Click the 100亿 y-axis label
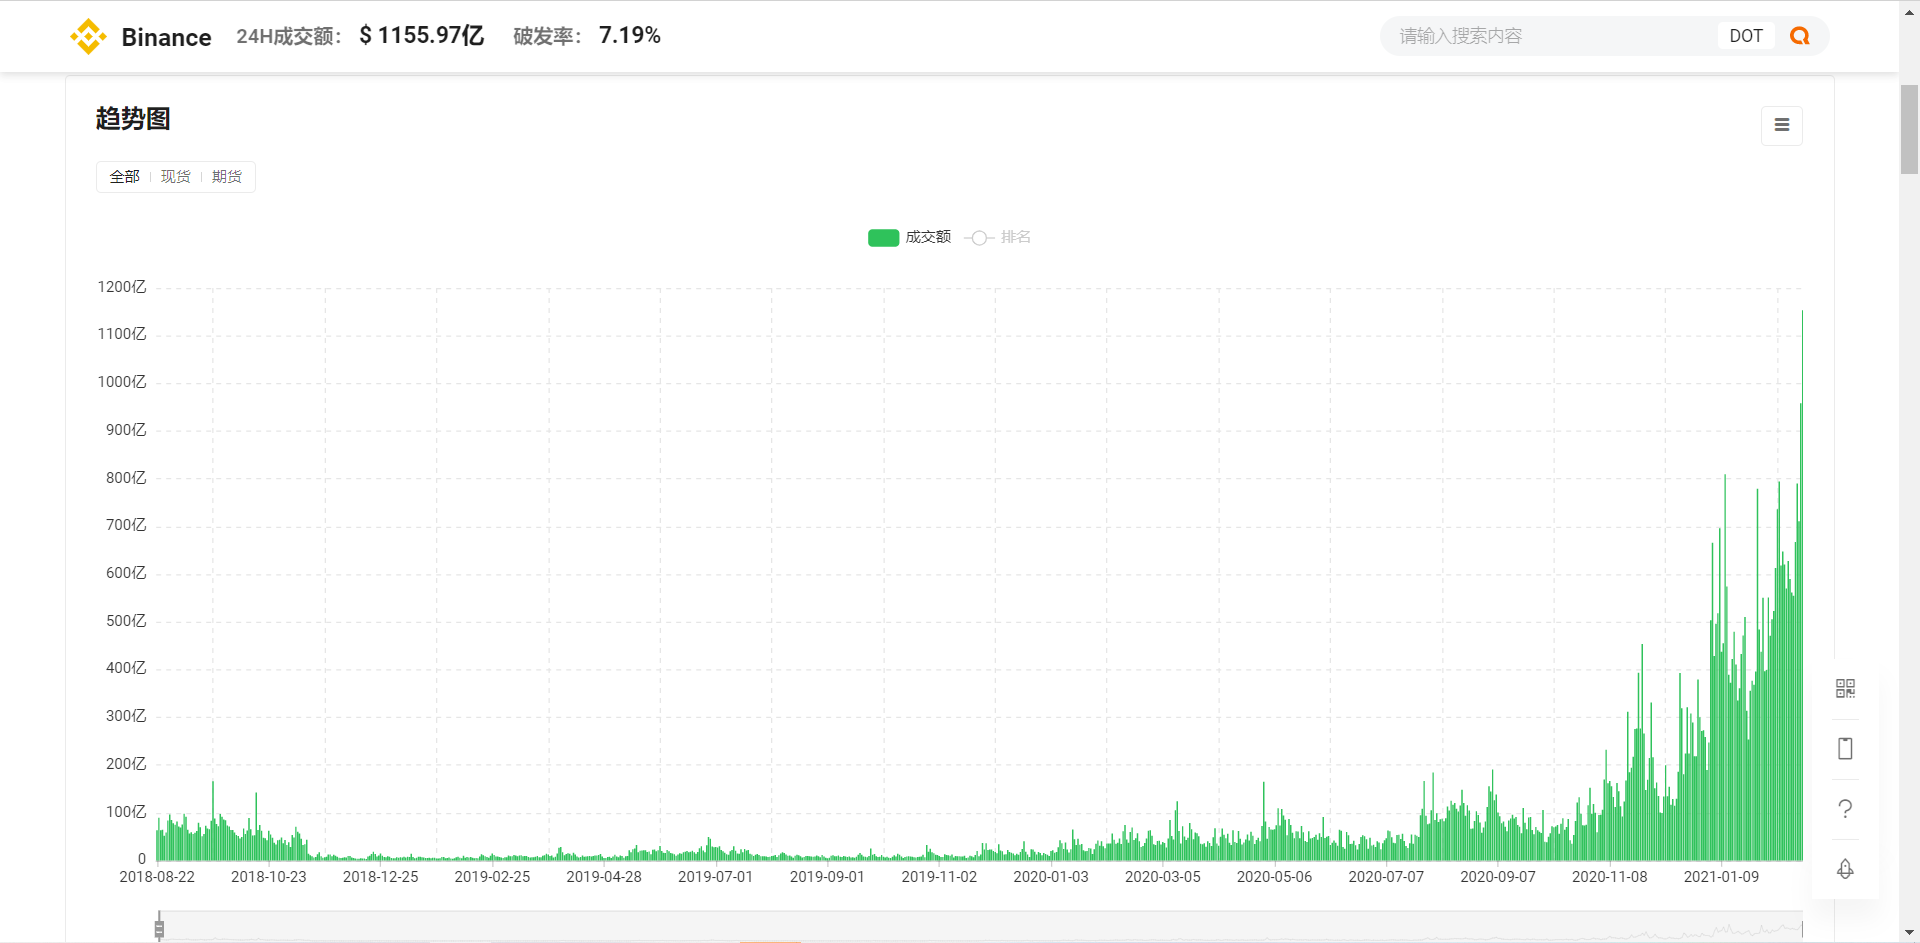Viewport: 1920px width, 943px height. click(x=126, y=812)
